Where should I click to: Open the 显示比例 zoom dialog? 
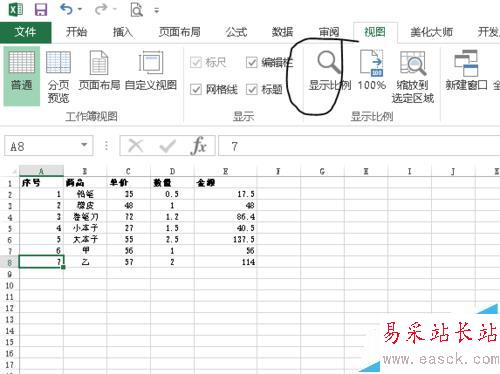coord(330,71)
